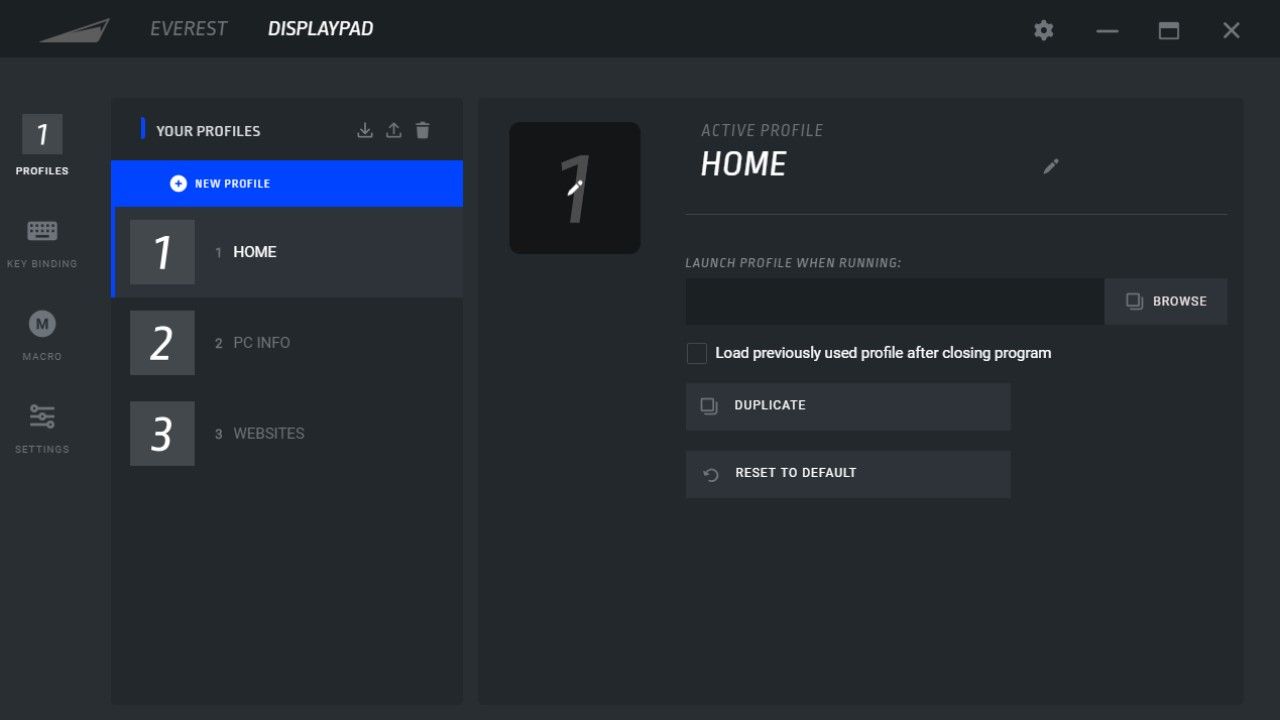The image size is (1280, 720).
Task: Edit profile name with pencil icon
Action: click(1051, 166)
